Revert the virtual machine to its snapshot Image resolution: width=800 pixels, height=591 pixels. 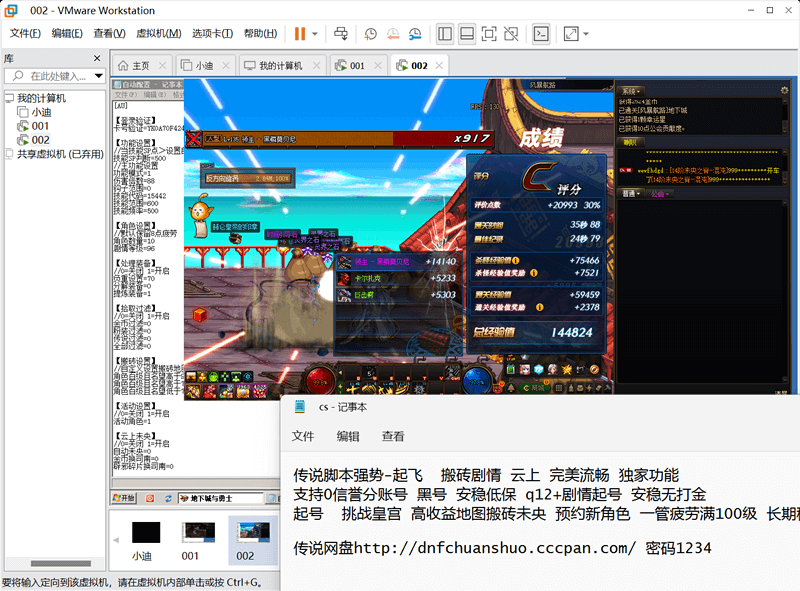[393, 34]
